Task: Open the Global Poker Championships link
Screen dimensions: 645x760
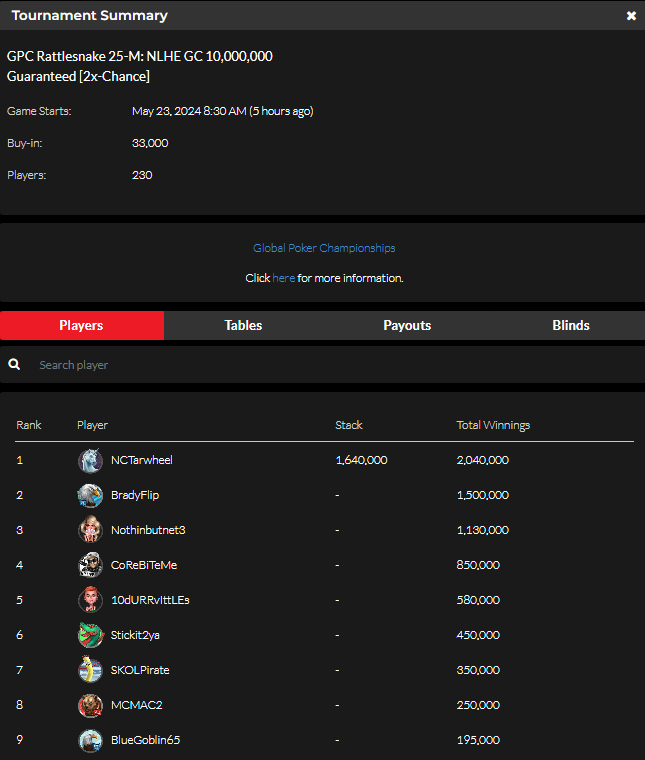Action: [x=324, y=248]
